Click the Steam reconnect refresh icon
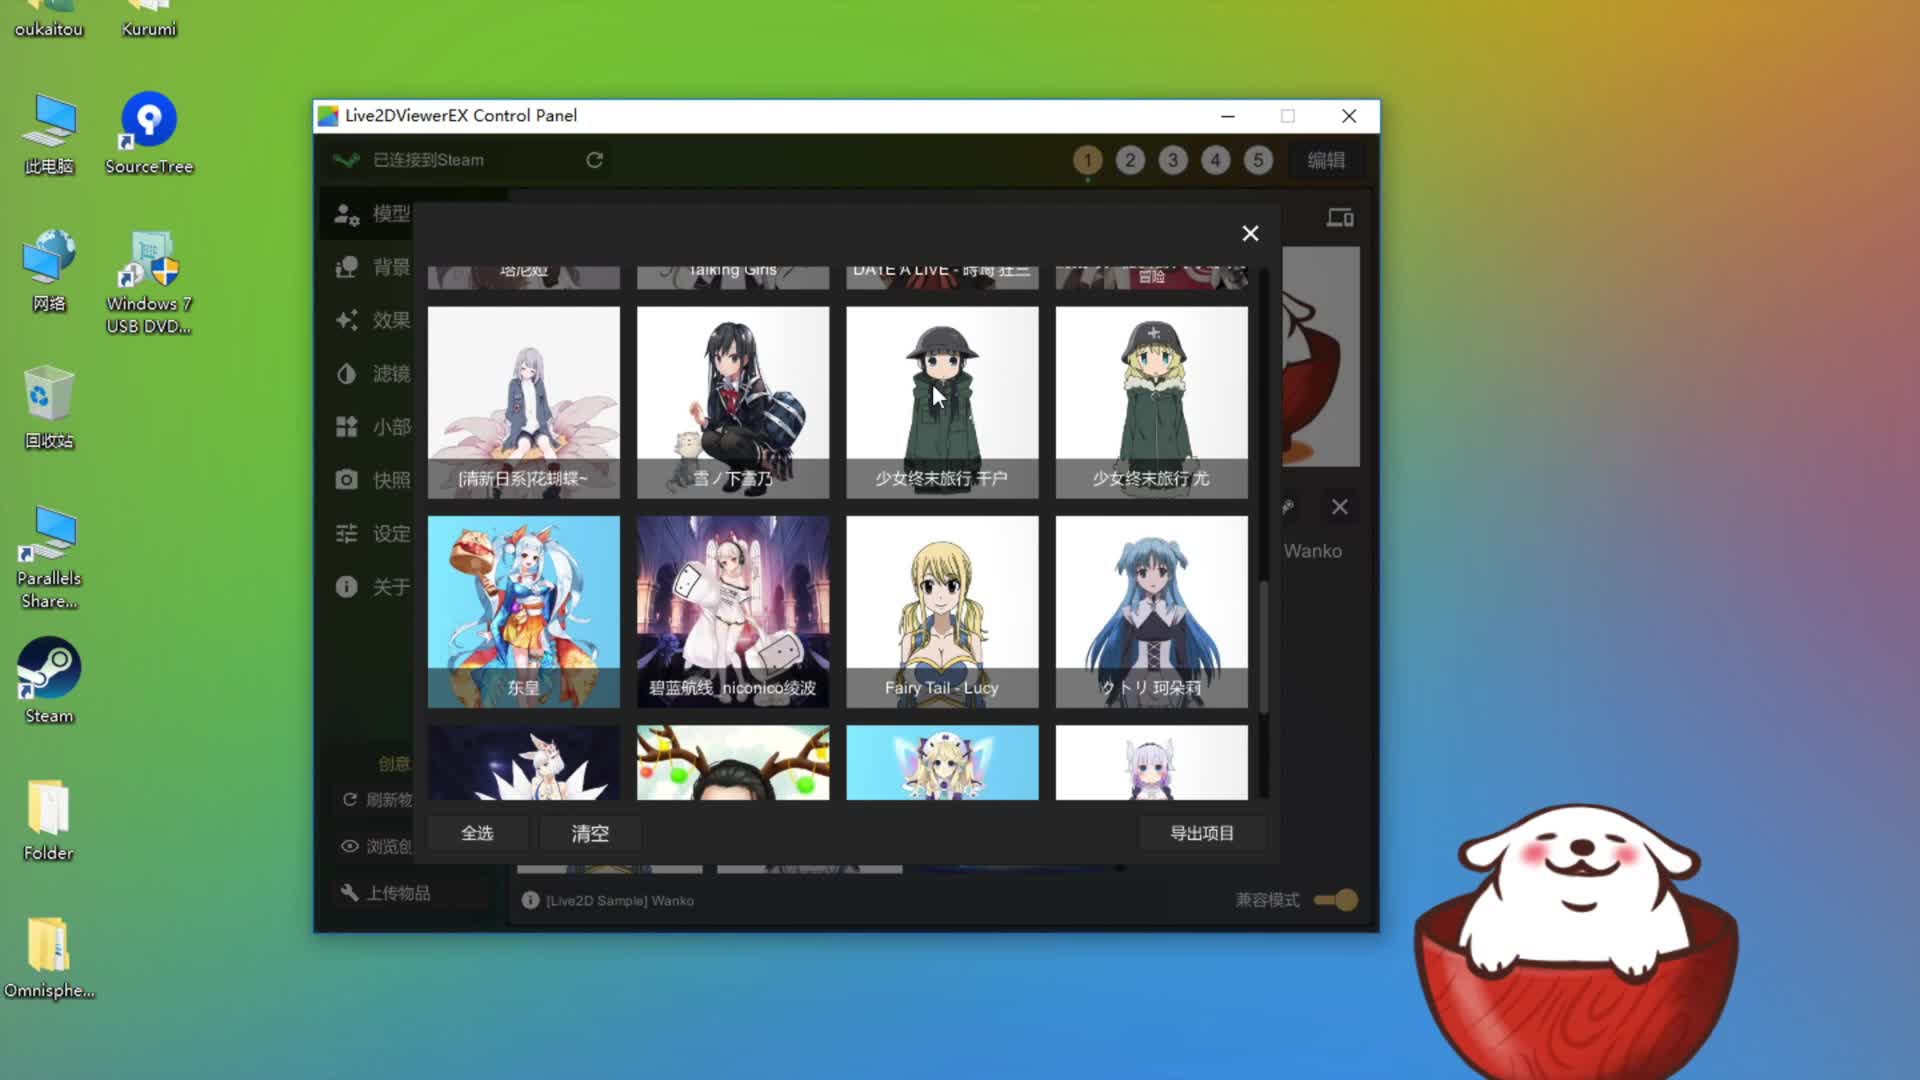 (x=594, y=160)
